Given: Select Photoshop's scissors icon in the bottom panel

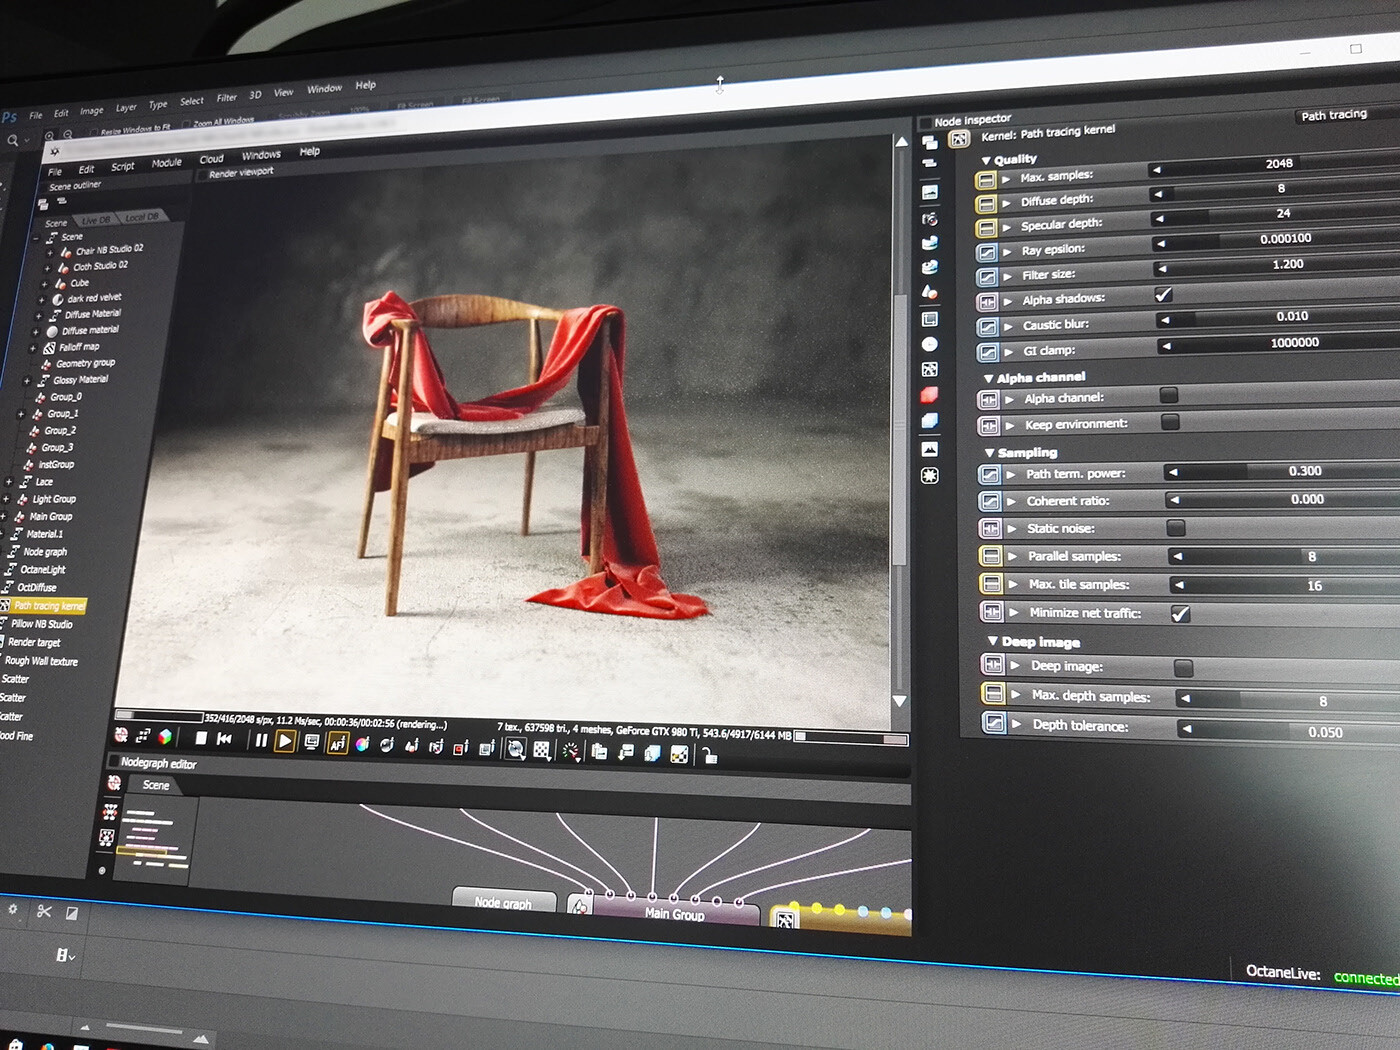Looking at the screenshot, I should 43,911.
